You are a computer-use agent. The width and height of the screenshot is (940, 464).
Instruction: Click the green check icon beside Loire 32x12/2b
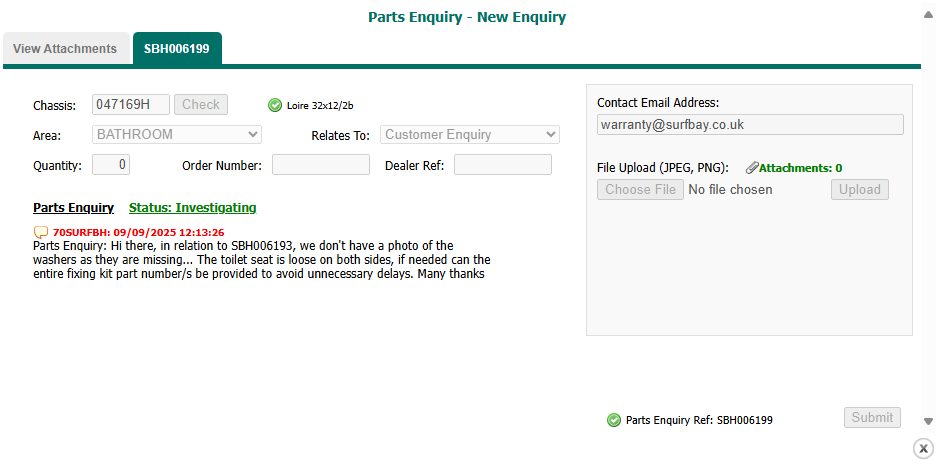pos(275,105)
